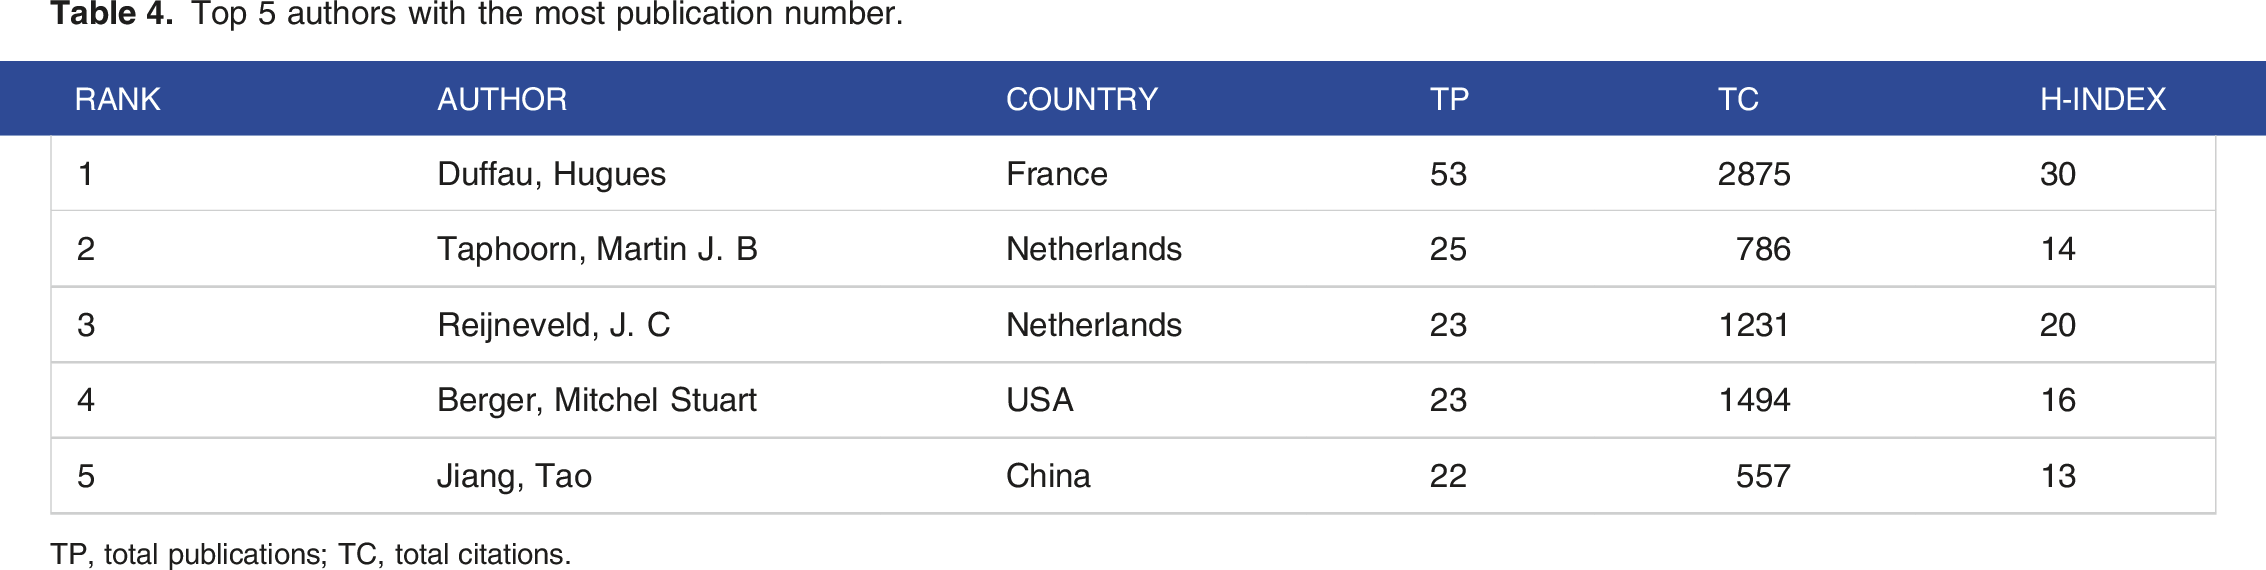Image resolution: width=2266 pixels, height=570 pixels.
Task: Click the COUNTRY column header
Action: 1082,99
